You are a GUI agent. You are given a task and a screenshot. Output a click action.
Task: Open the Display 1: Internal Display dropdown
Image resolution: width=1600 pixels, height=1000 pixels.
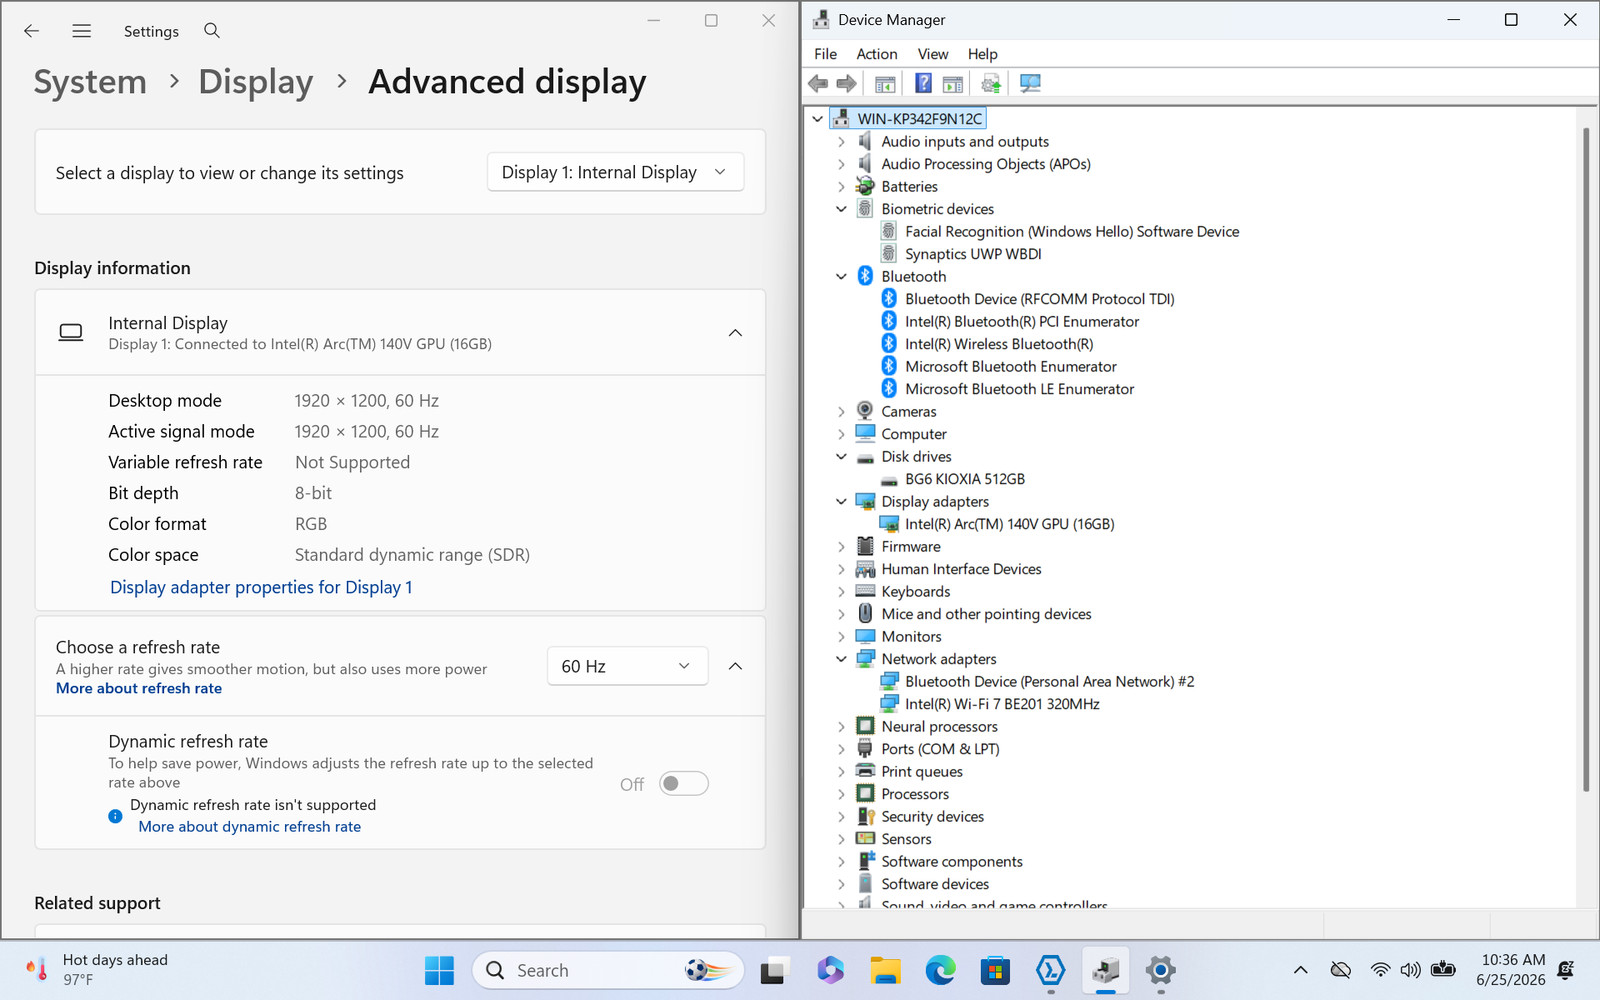tap(616, 172)
